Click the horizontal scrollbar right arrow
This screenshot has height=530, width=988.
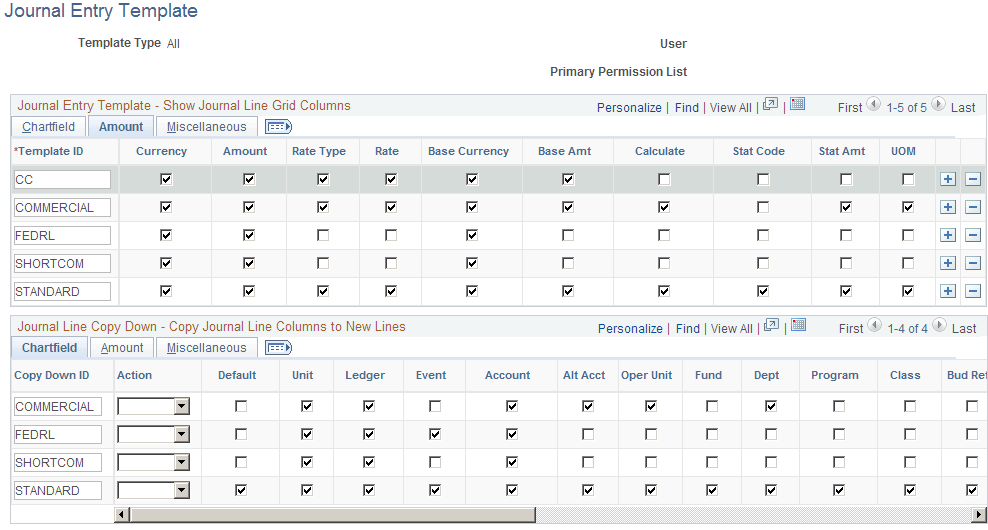pos(979,515)
